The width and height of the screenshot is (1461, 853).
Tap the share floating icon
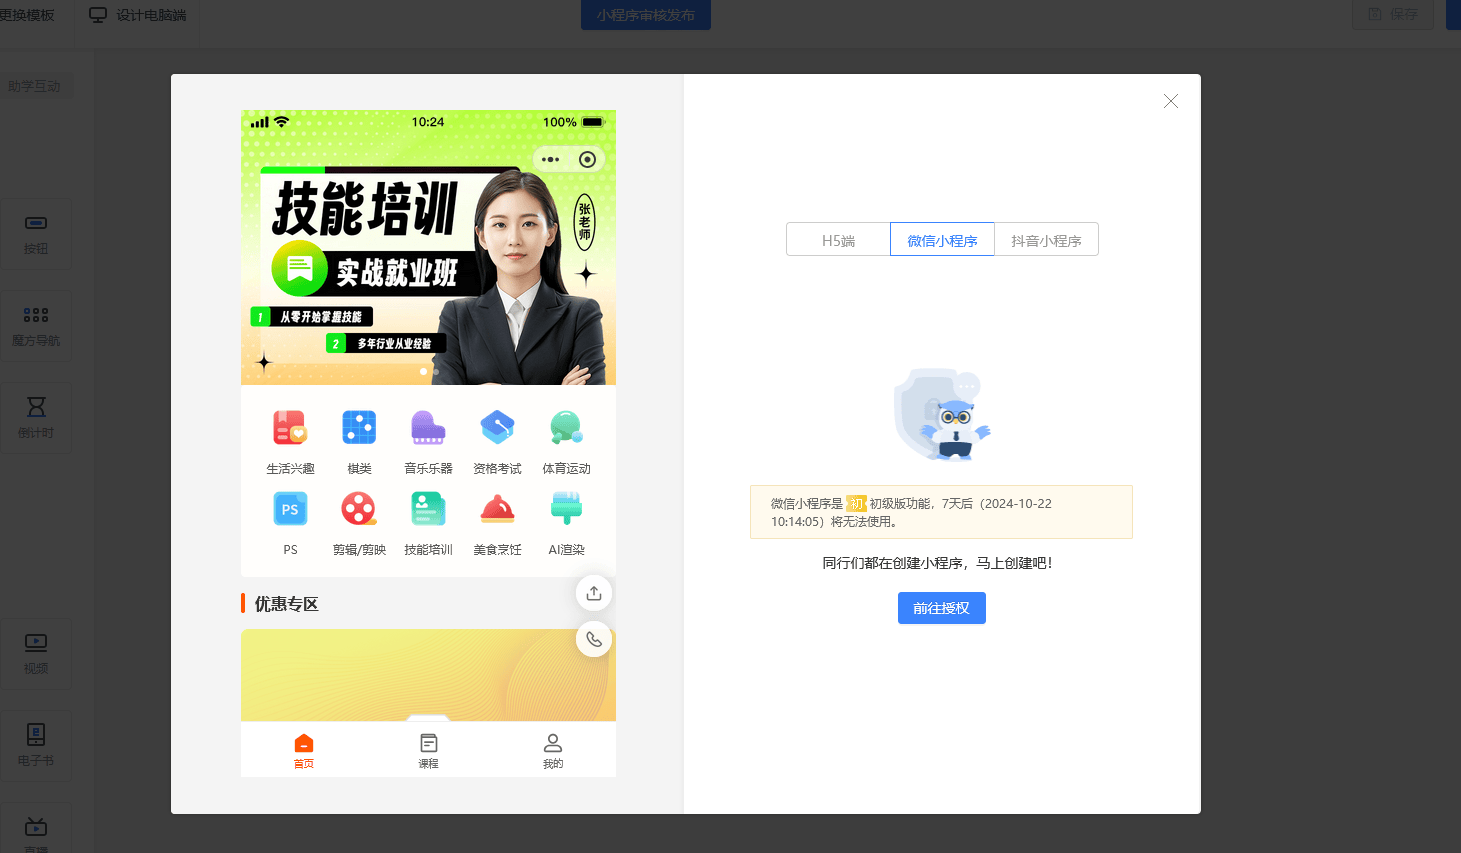tap(594, 593)
